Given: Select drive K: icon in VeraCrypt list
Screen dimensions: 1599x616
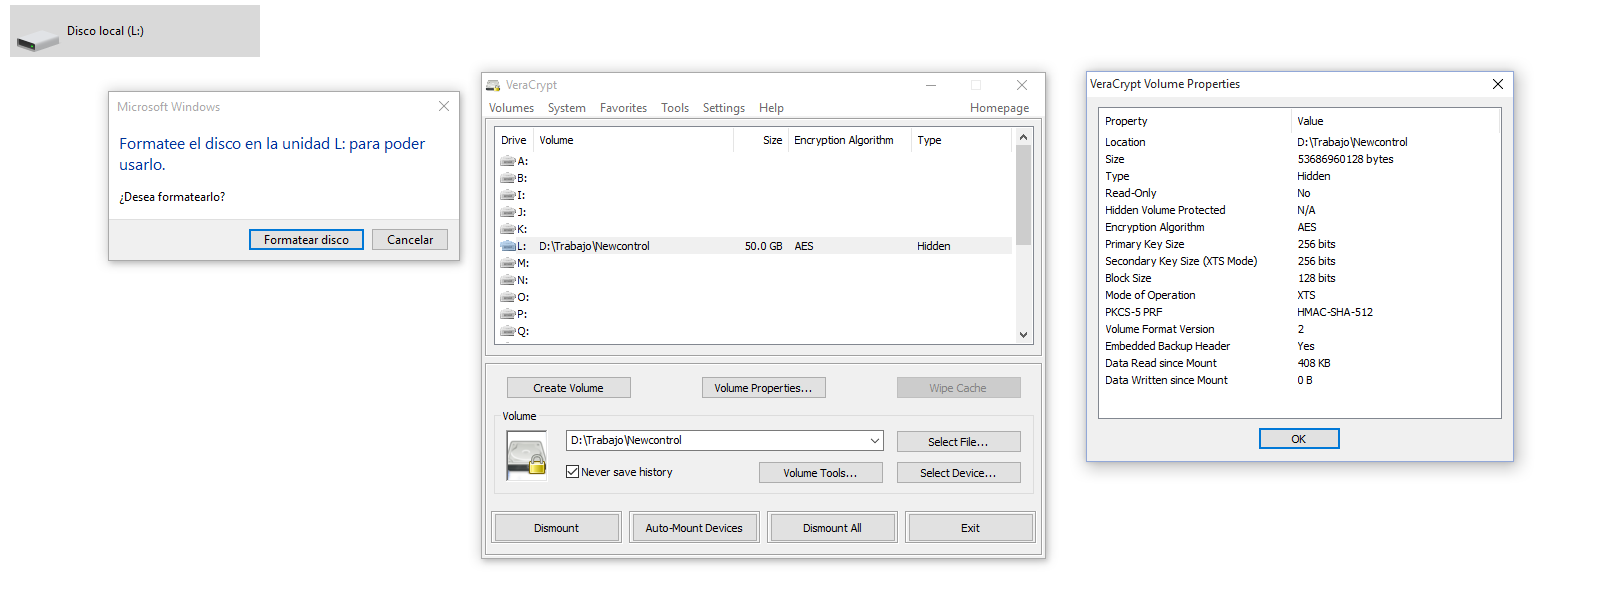Looking at the screenshot, I should (x=508, y=229).
